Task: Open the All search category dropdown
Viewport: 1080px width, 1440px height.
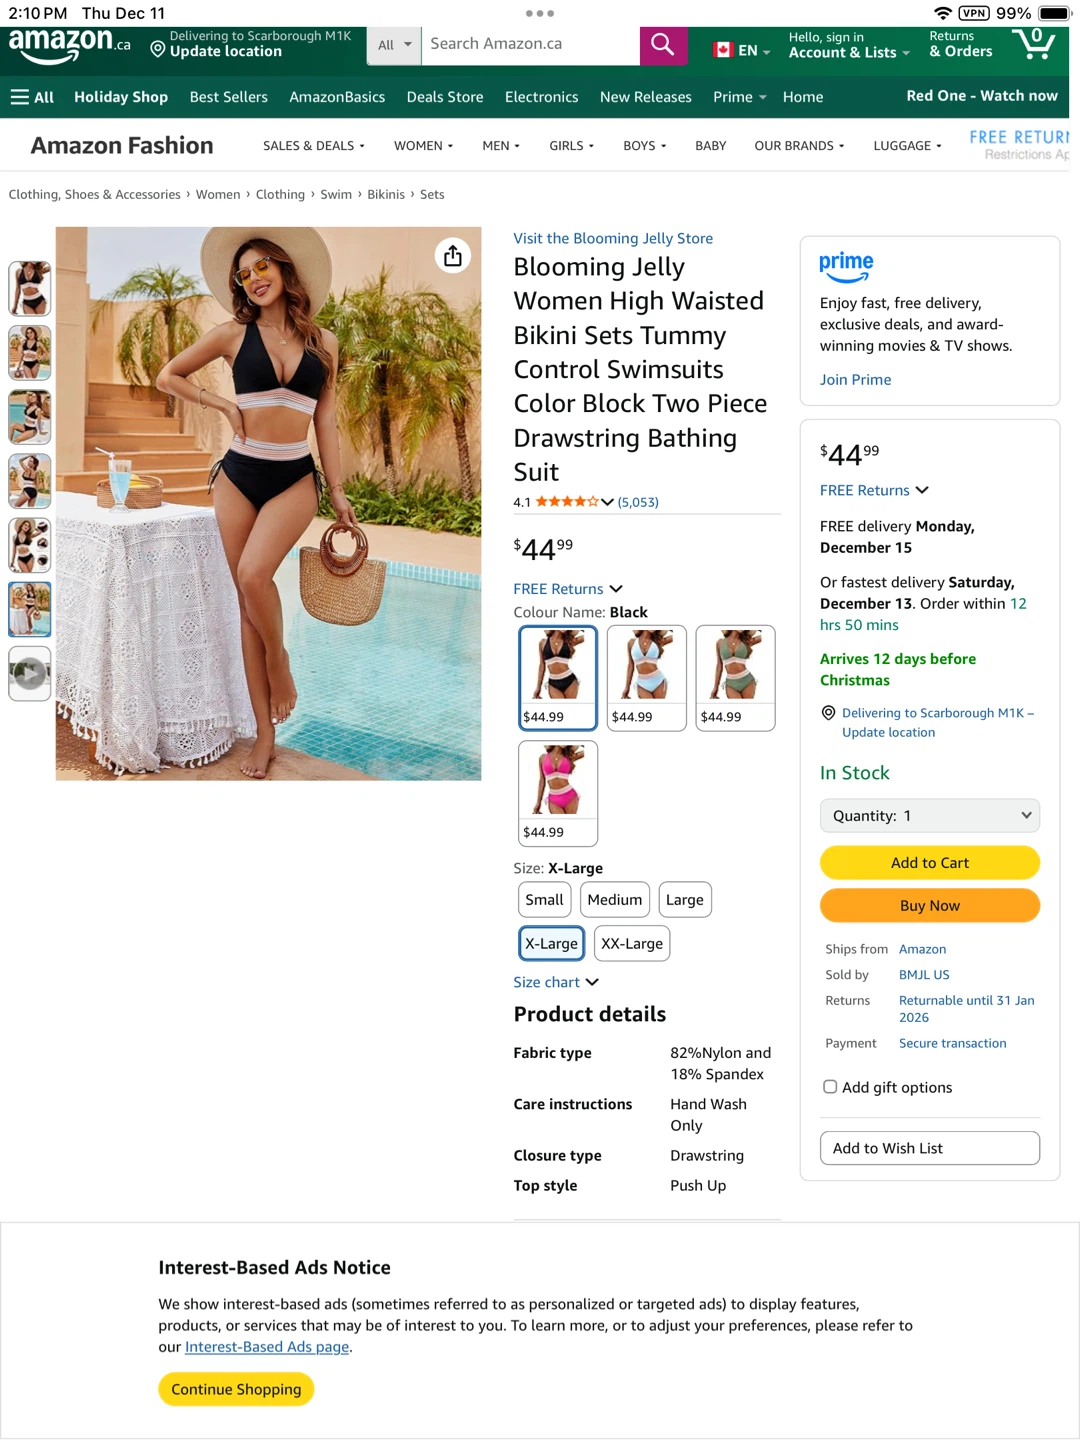Action: (x=395, y=45)
